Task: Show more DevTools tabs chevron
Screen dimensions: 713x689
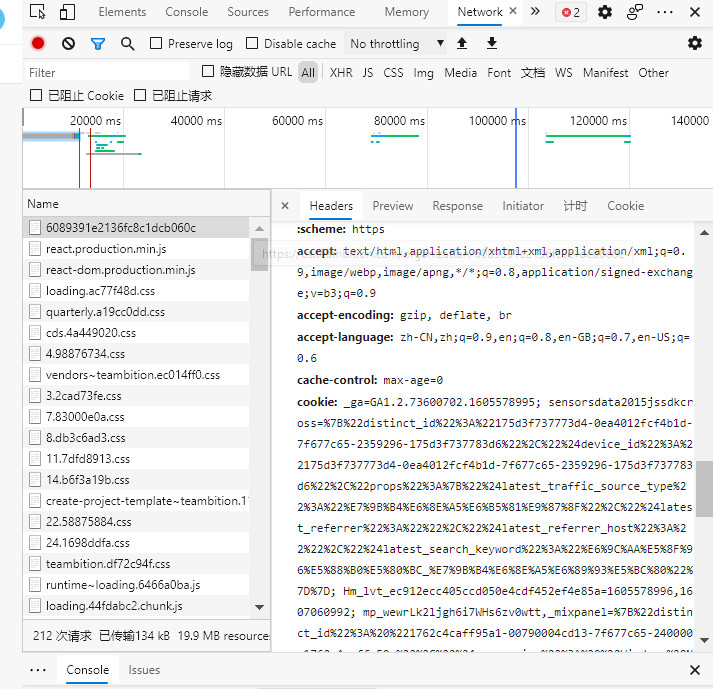Action: 535,11
